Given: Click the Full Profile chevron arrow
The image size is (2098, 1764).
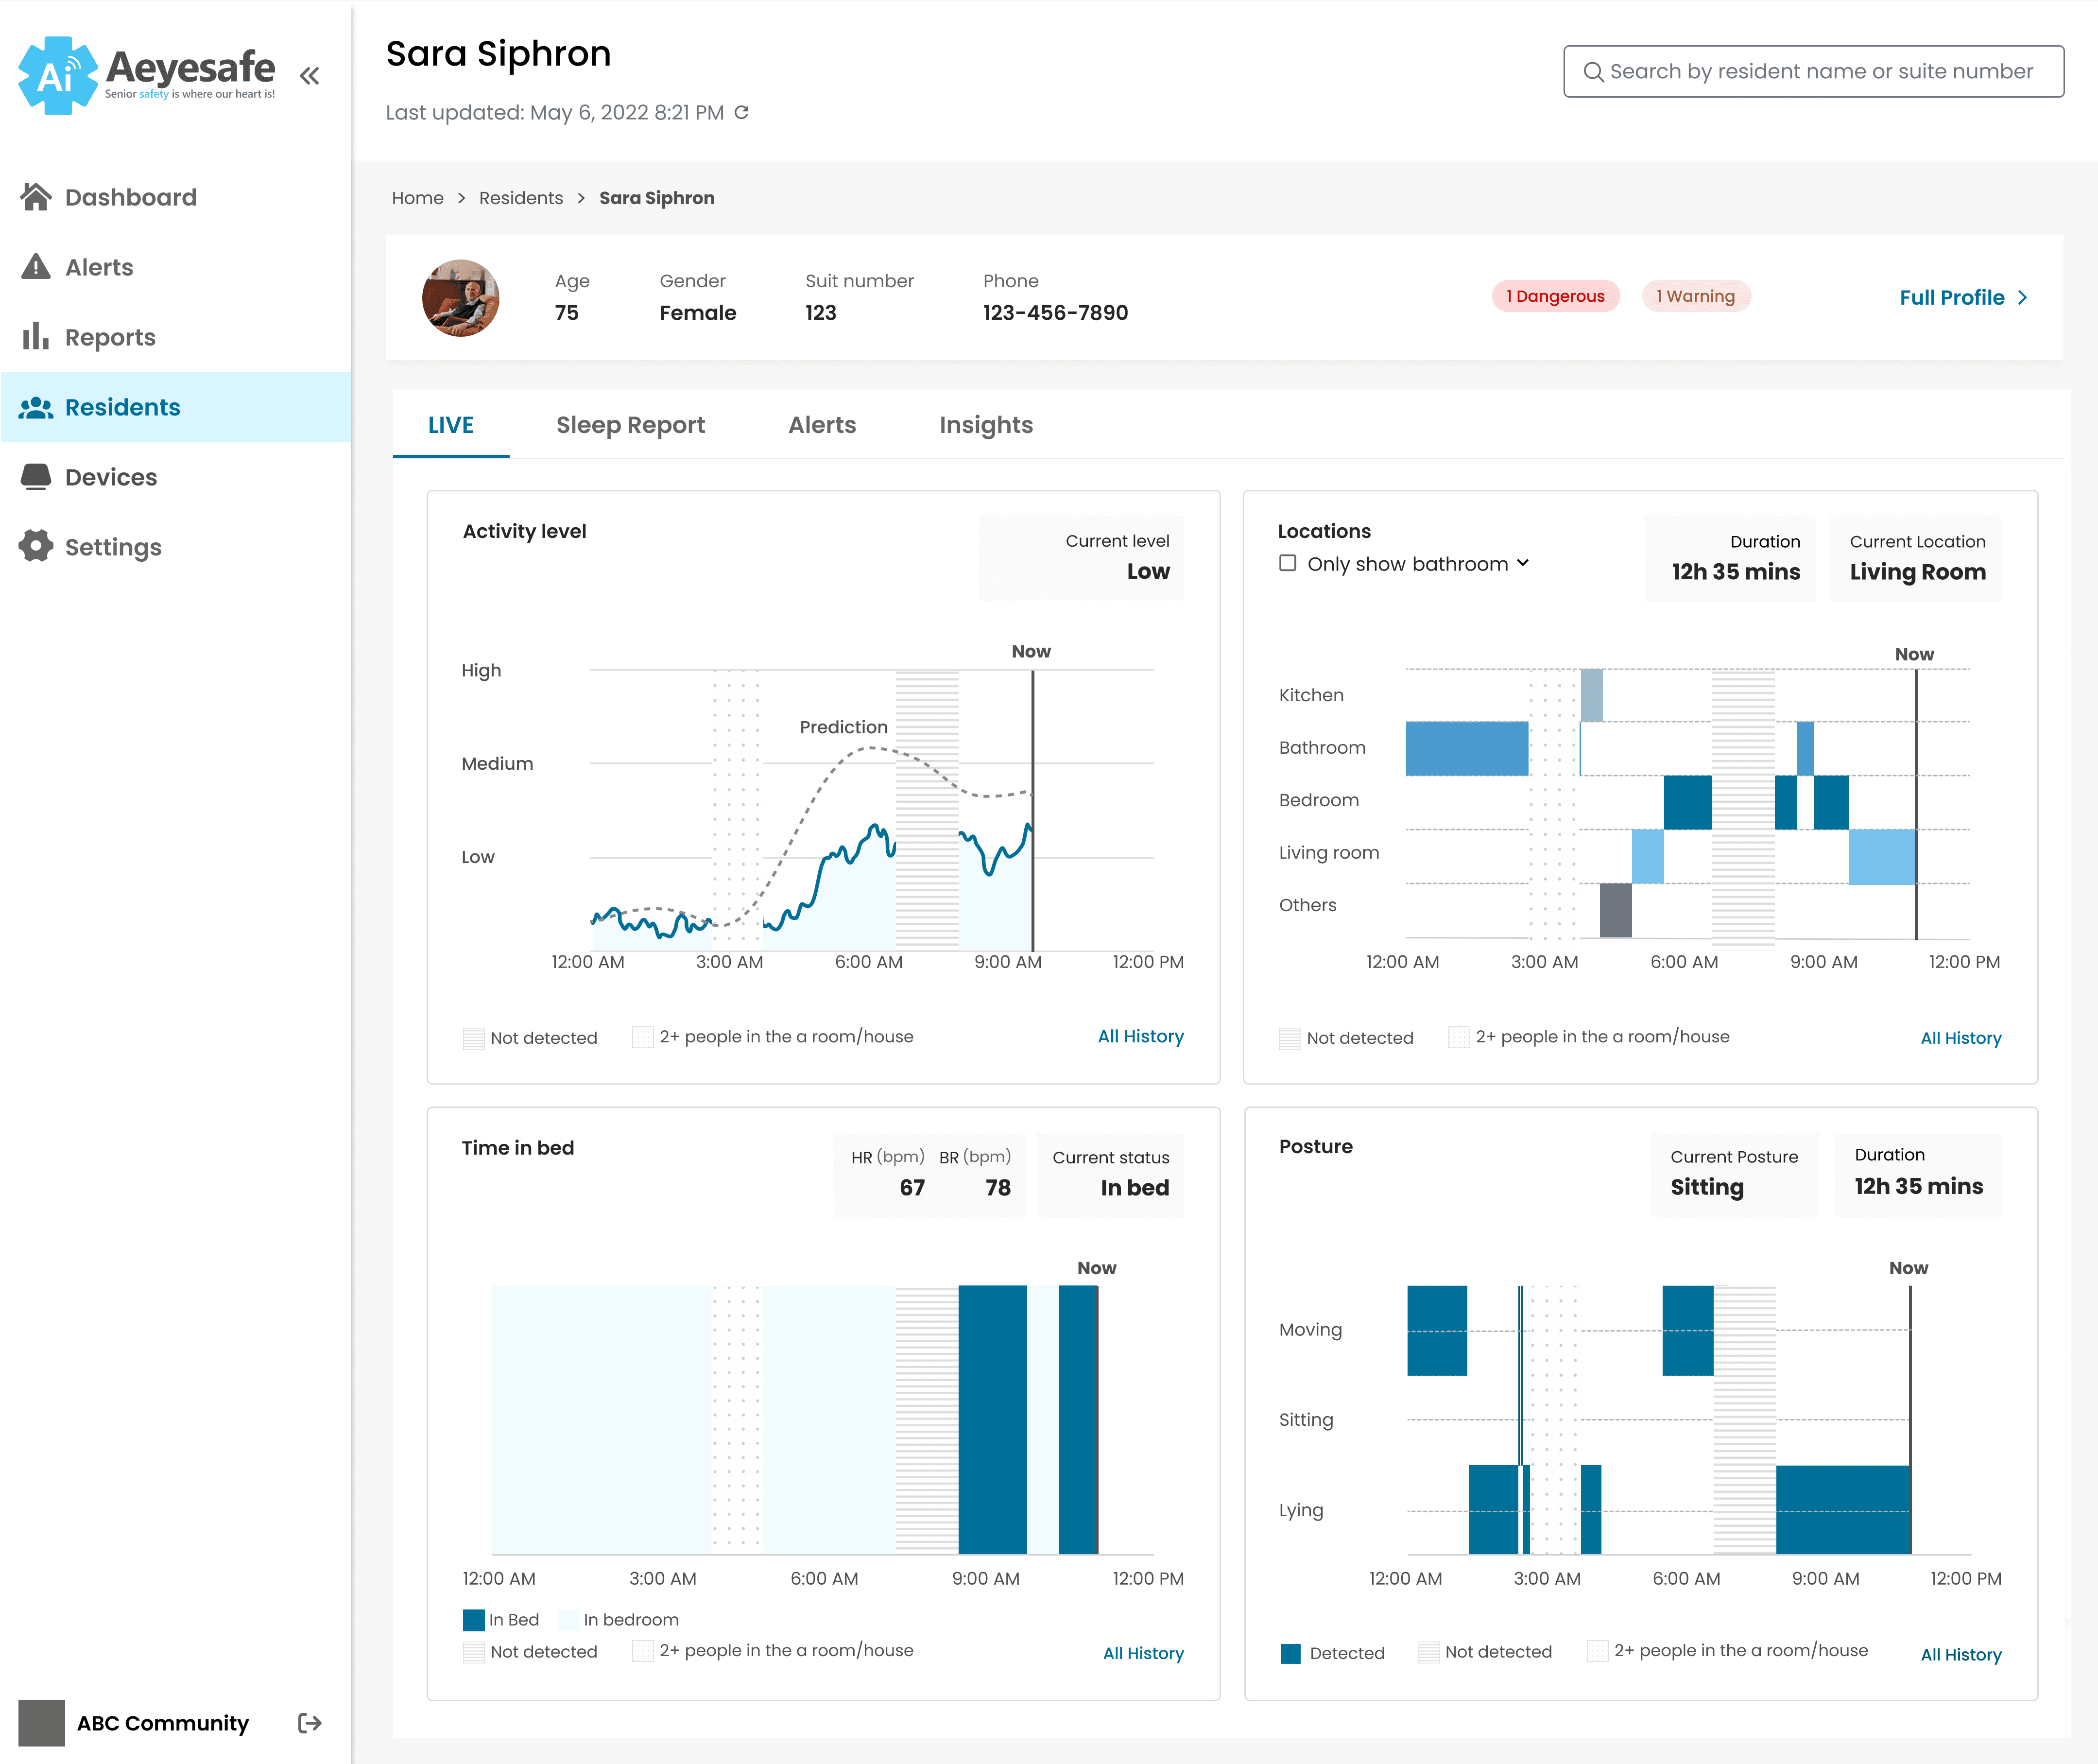Looking at the screenshot, I should coord(2022,298).
